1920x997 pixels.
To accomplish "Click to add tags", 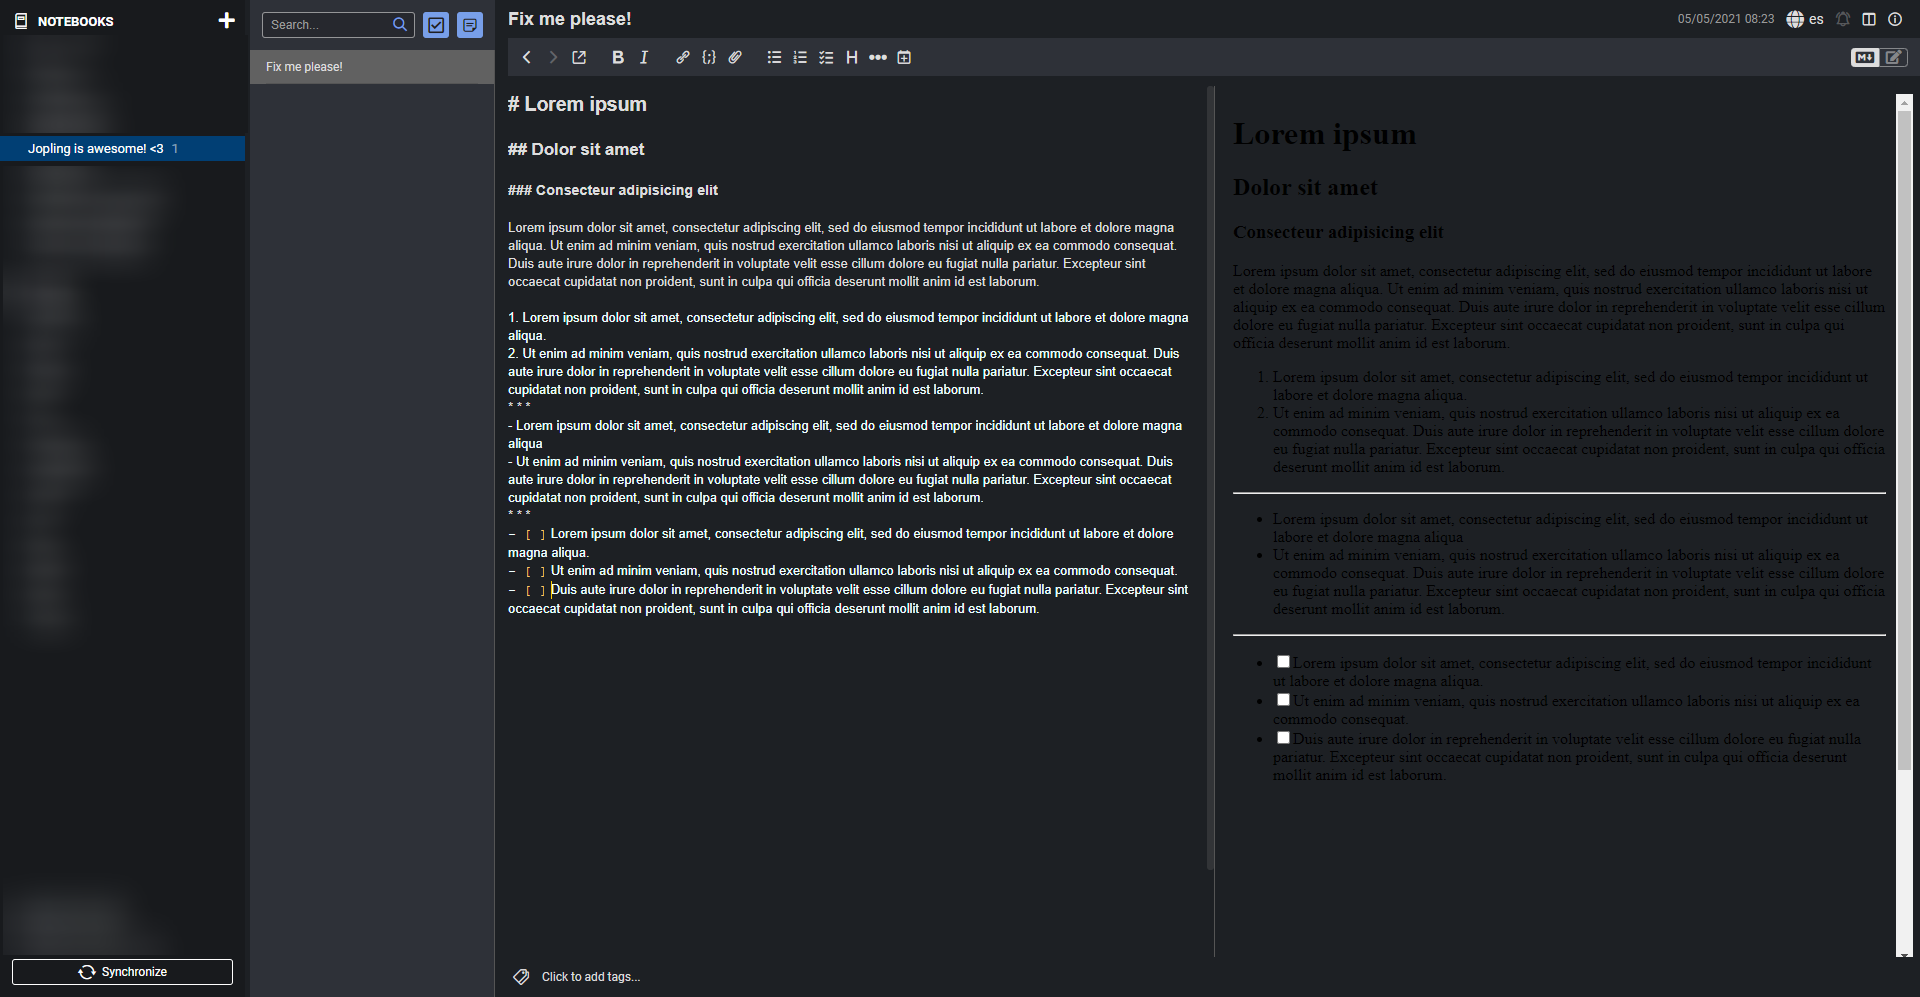I will click(590, 977).
